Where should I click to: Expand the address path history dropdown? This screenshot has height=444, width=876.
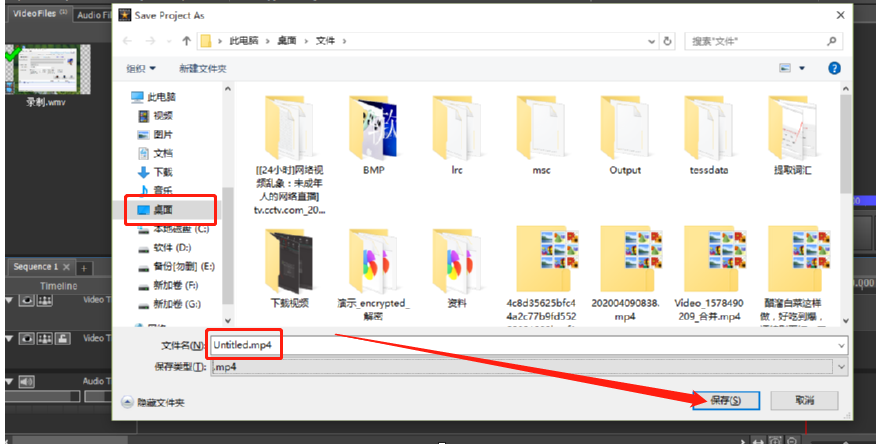pyautogui.click(x=651, y=41)
